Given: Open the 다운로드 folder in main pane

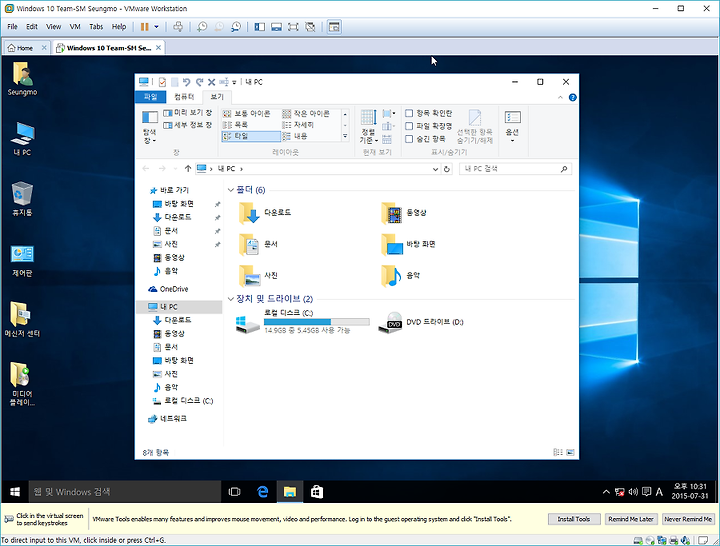Looking at the screenshot, I should [x=265, y=213].
